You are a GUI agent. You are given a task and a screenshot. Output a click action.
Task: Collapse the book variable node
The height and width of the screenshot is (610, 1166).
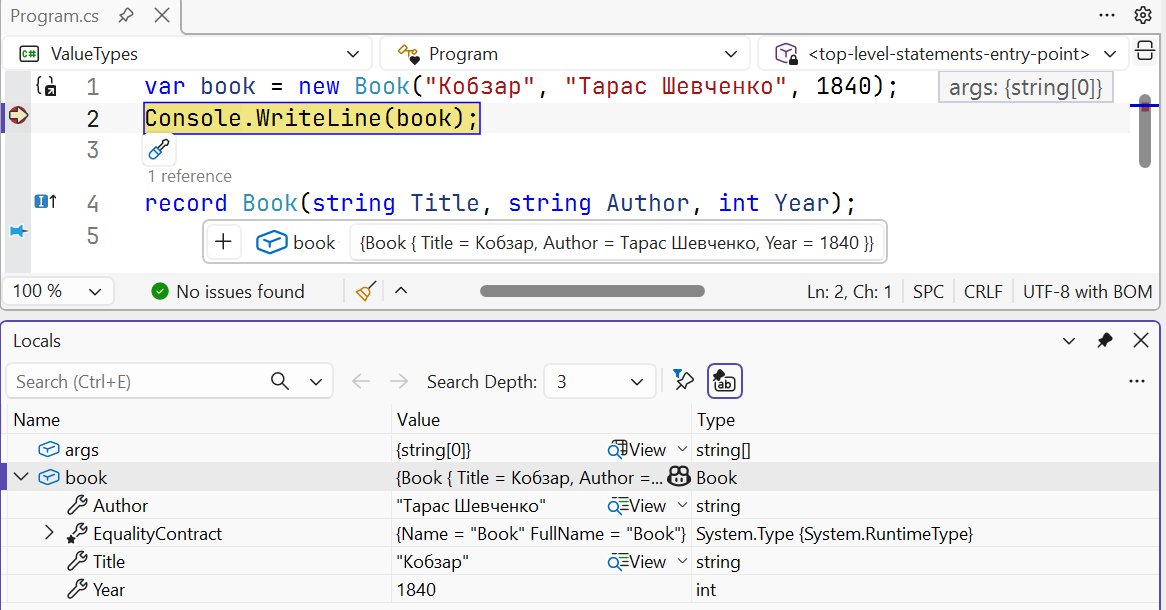[x=21, y=477]
